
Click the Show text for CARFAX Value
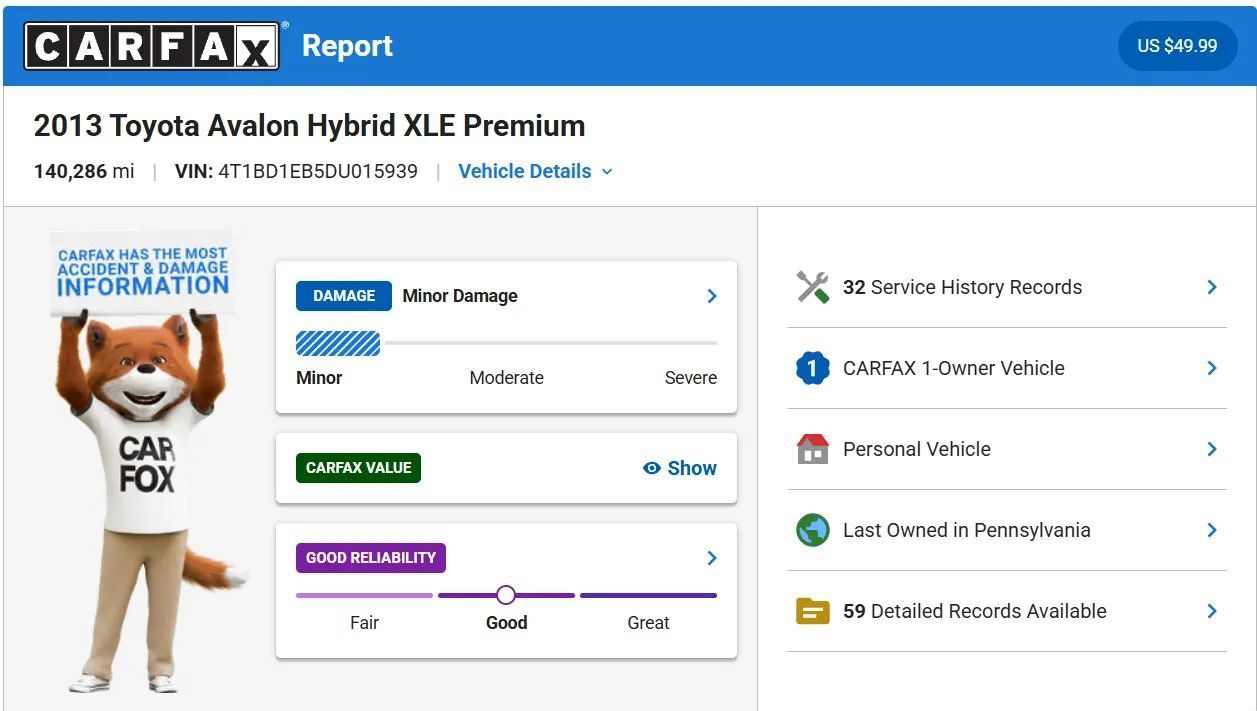pyautogui.click(x=692, y=468)
